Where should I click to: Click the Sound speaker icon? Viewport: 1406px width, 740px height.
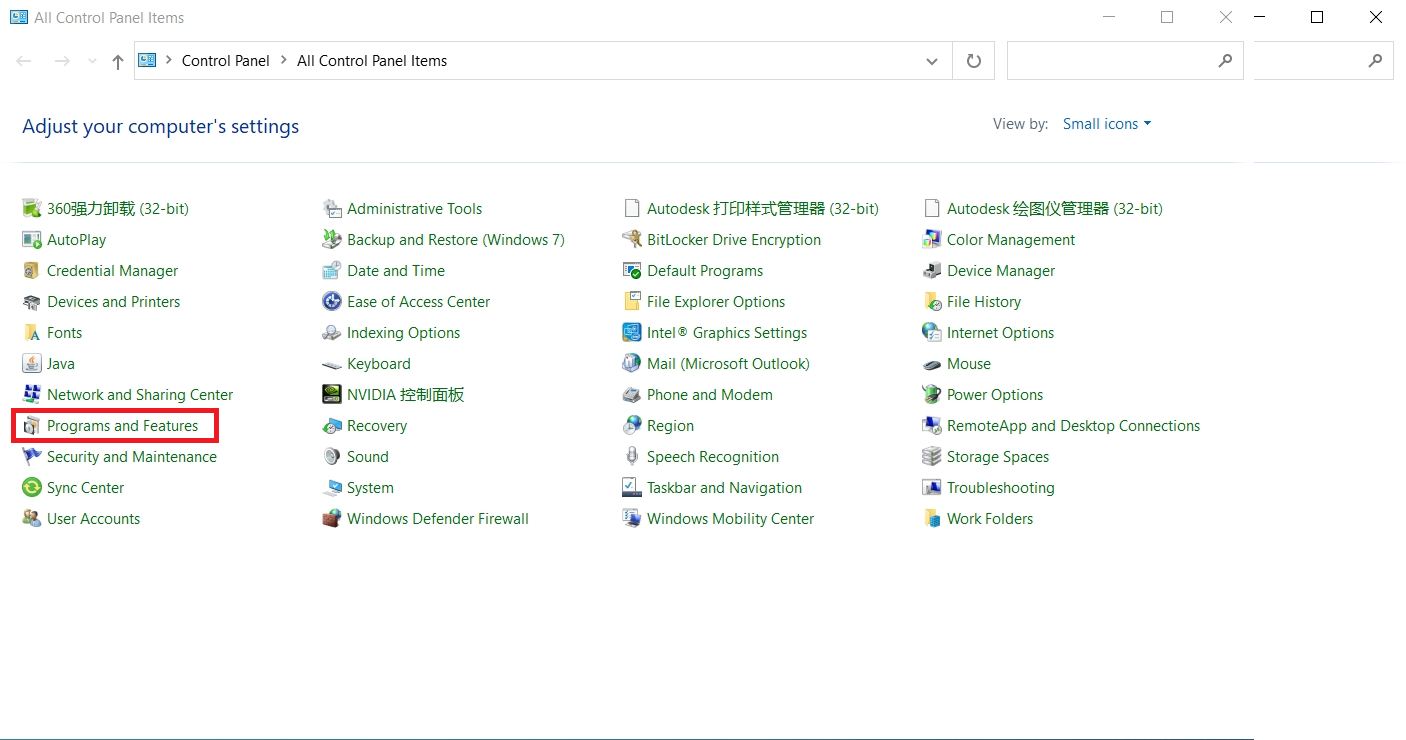tap(331, 456)
